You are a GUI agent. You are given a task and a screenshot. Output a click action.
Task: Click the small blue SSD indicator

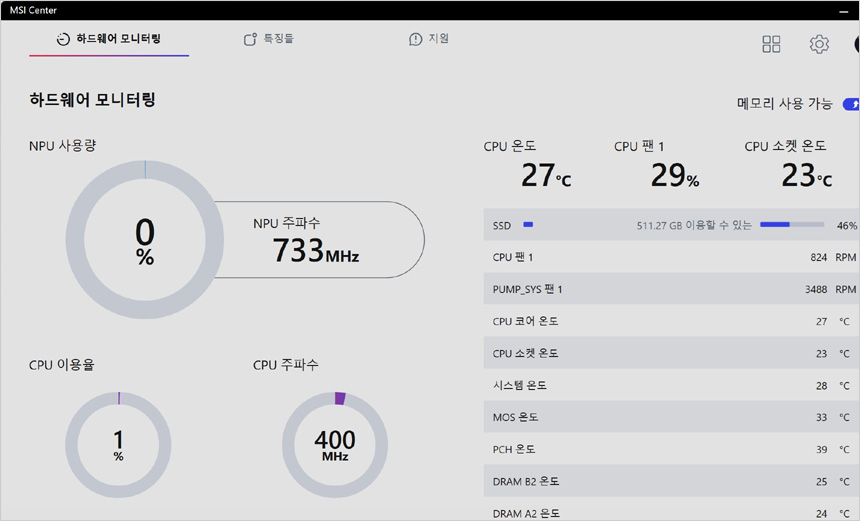click(528, 224)
